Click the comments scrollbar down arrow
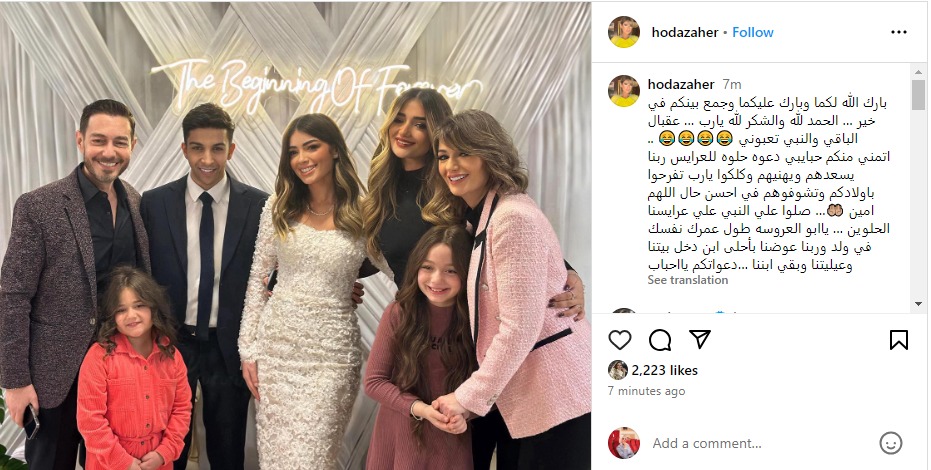Image resolution: width=931 pixels, height=470 pixels. click(919, 304)
